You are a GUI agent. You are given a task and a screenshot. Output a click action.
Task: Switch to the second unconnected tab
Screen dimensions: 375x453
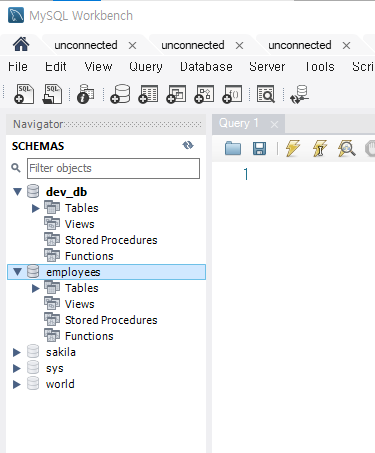pos(193,45)
